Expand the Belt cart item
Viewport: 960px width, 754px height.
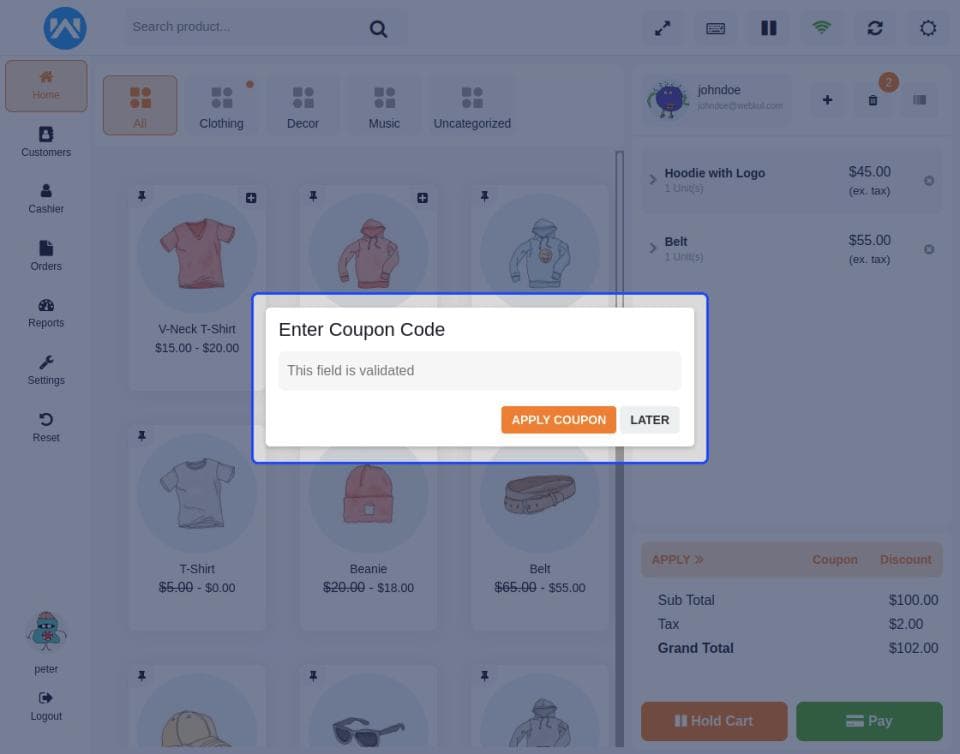point(653,248)
